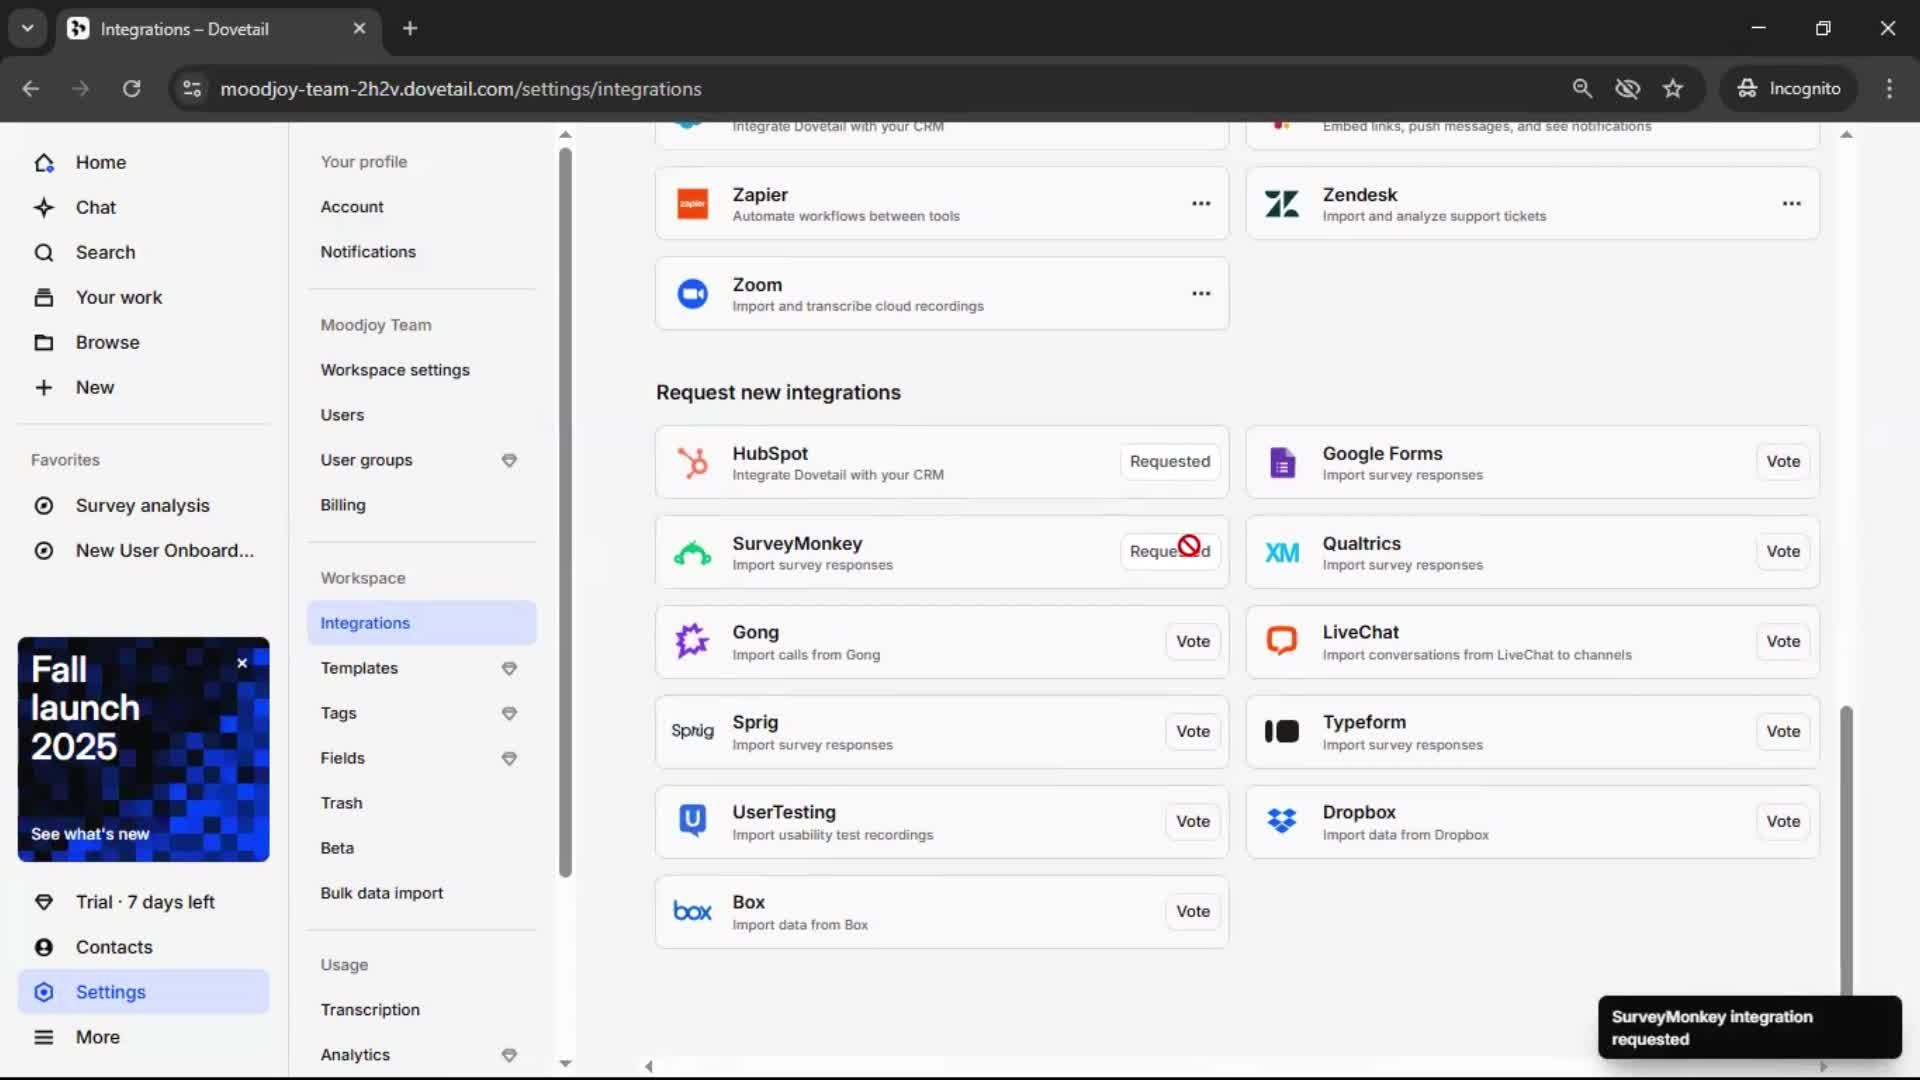
Task: Open Zendesk more options ellipsis menu
Action: click(x=1791, y=204)
